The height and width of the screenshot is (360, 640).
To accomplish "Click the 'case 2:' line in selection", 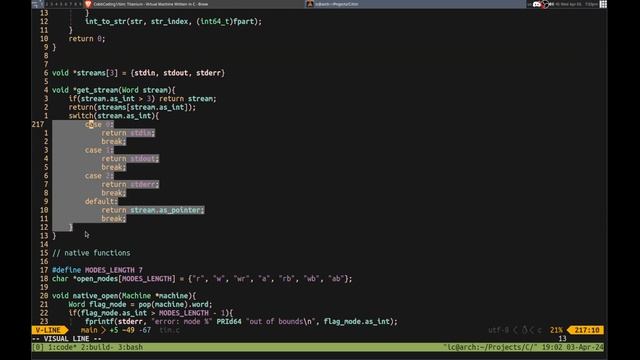I will (99, 176).
